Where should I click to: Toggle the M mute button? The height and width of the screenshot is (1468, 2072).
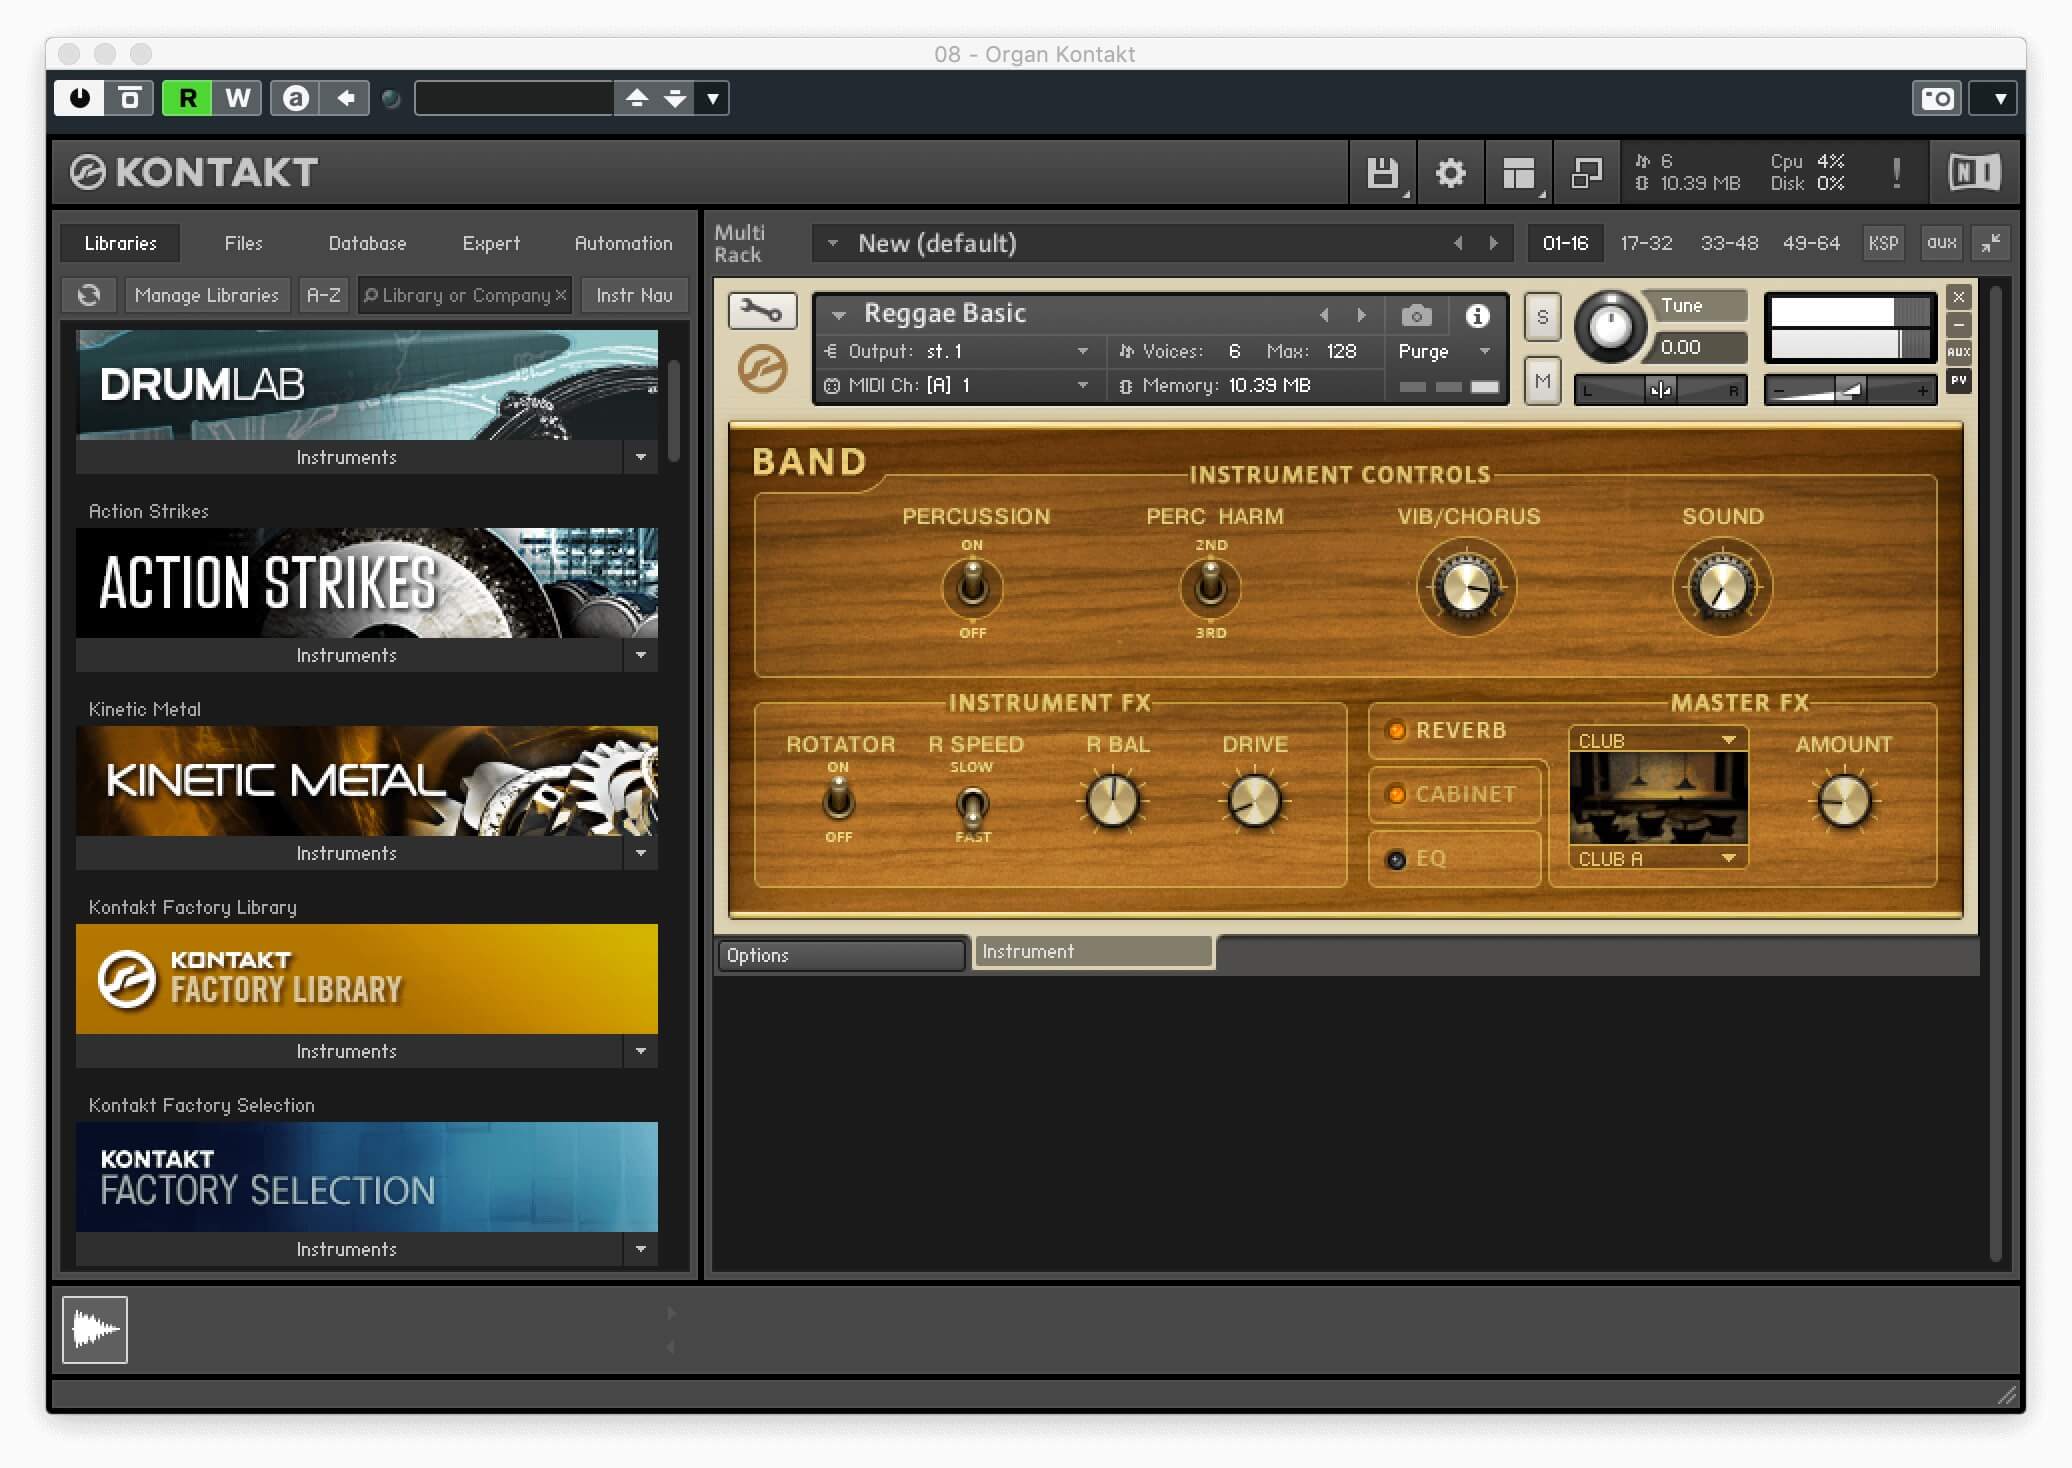click(x=1542, y=381)
